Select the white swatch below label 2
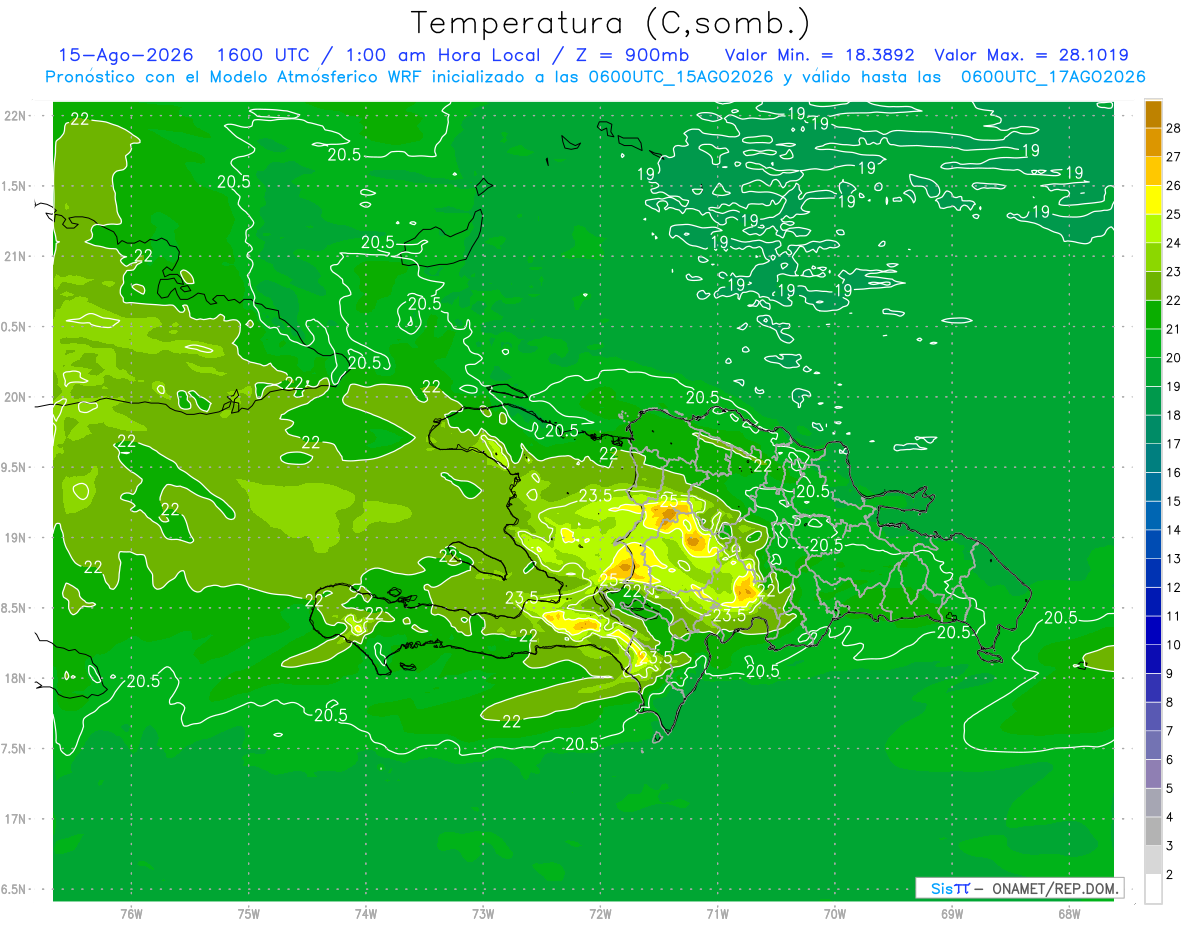This screenshot has width=1200, height=927. [x=1153, y=889]
